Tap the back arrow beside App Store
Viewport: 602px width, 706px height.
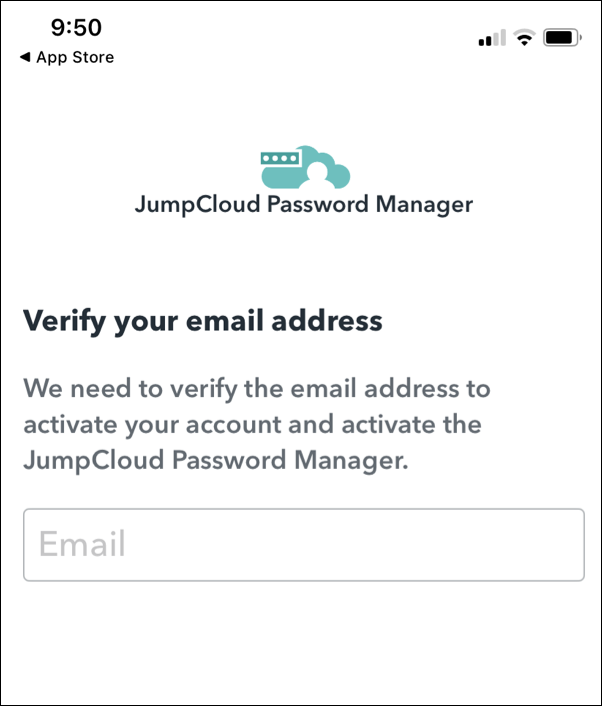coord(25,58)
